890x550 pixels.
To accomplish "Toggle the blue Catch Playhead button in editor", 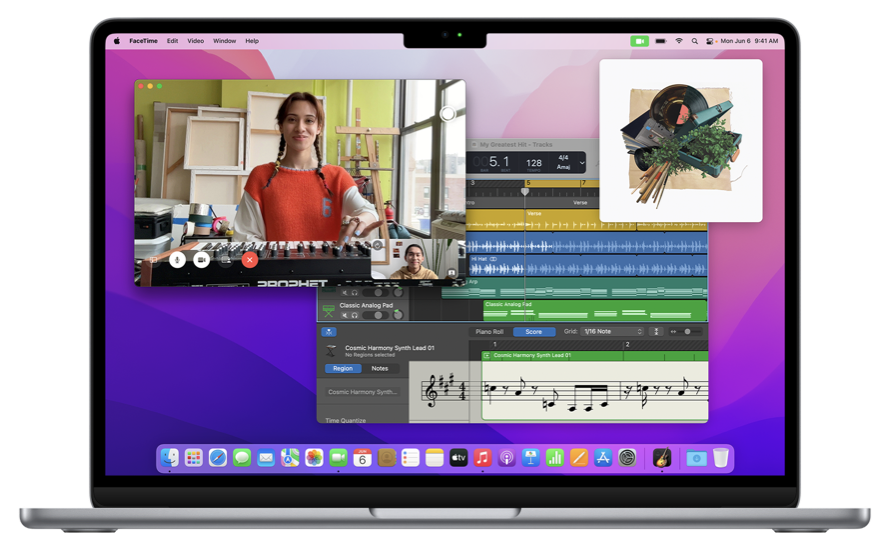I will point(329,332).
